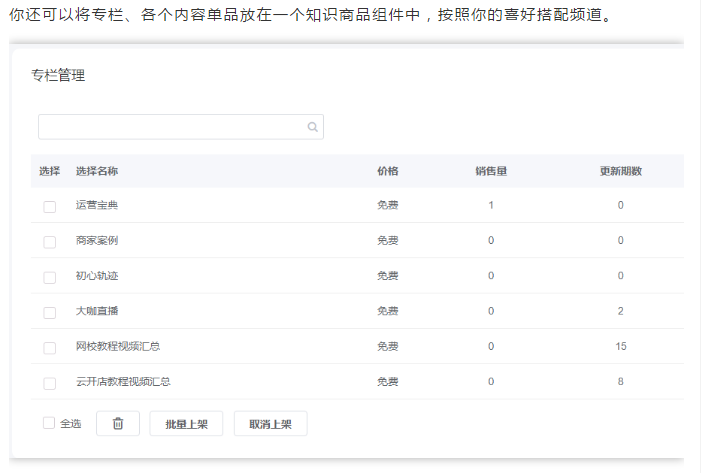Viewport: 701px width, 473px height.
Task: Mark the 网校教程视频汇总 checkbox
Action: click(49, 347)
